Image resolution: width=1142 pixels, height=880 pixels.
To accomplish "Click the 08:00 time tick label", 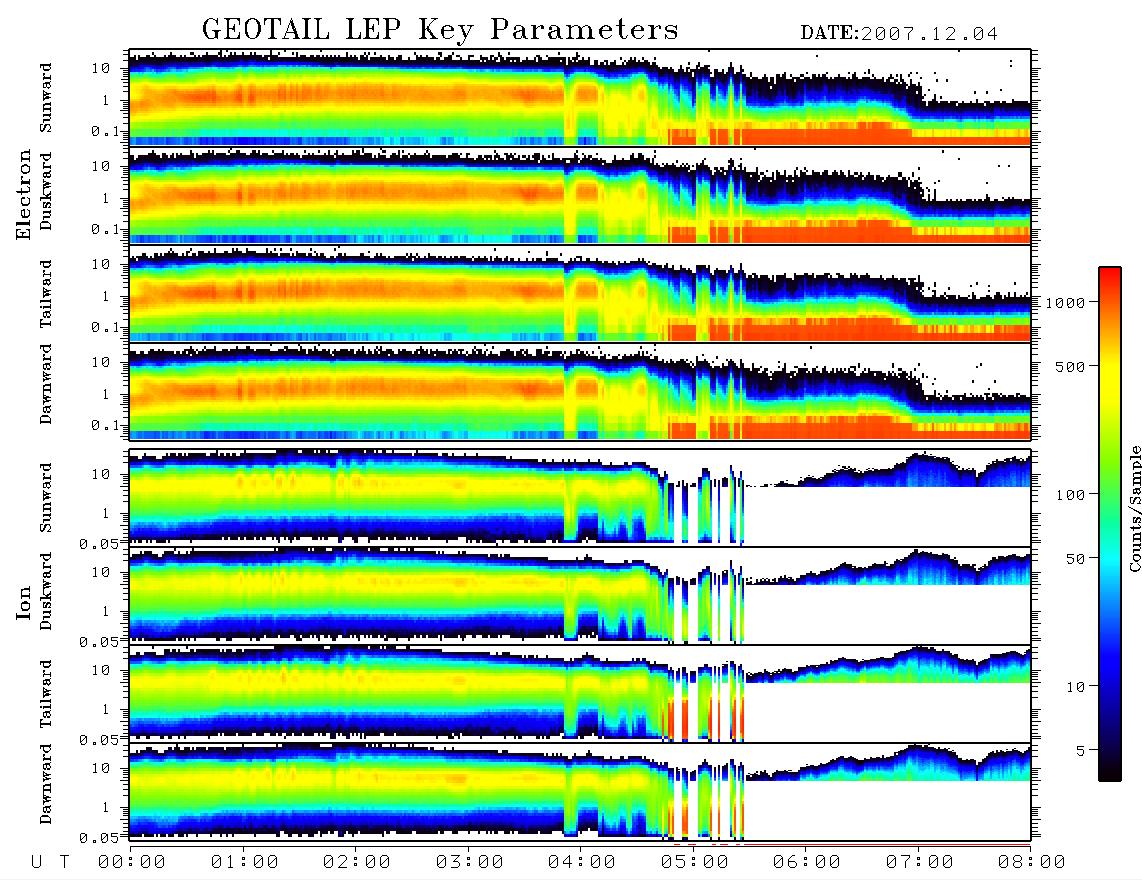I will [x=1031, y=862].
